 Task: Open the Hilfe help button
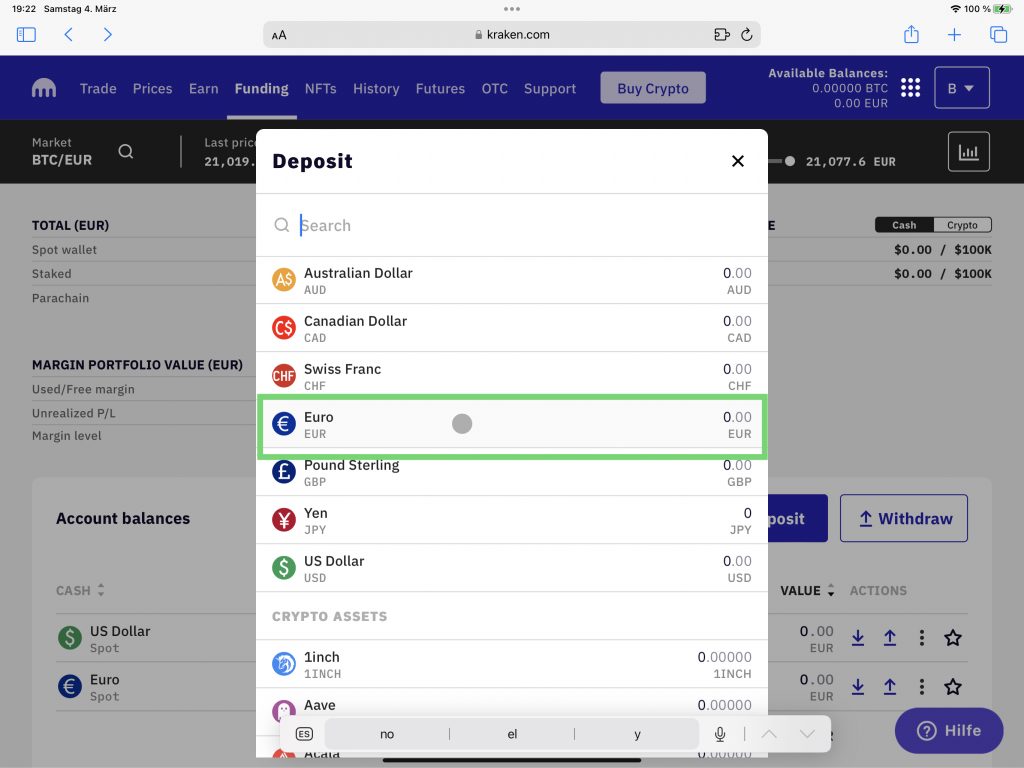pyautogui.click(x=949, y=731)
